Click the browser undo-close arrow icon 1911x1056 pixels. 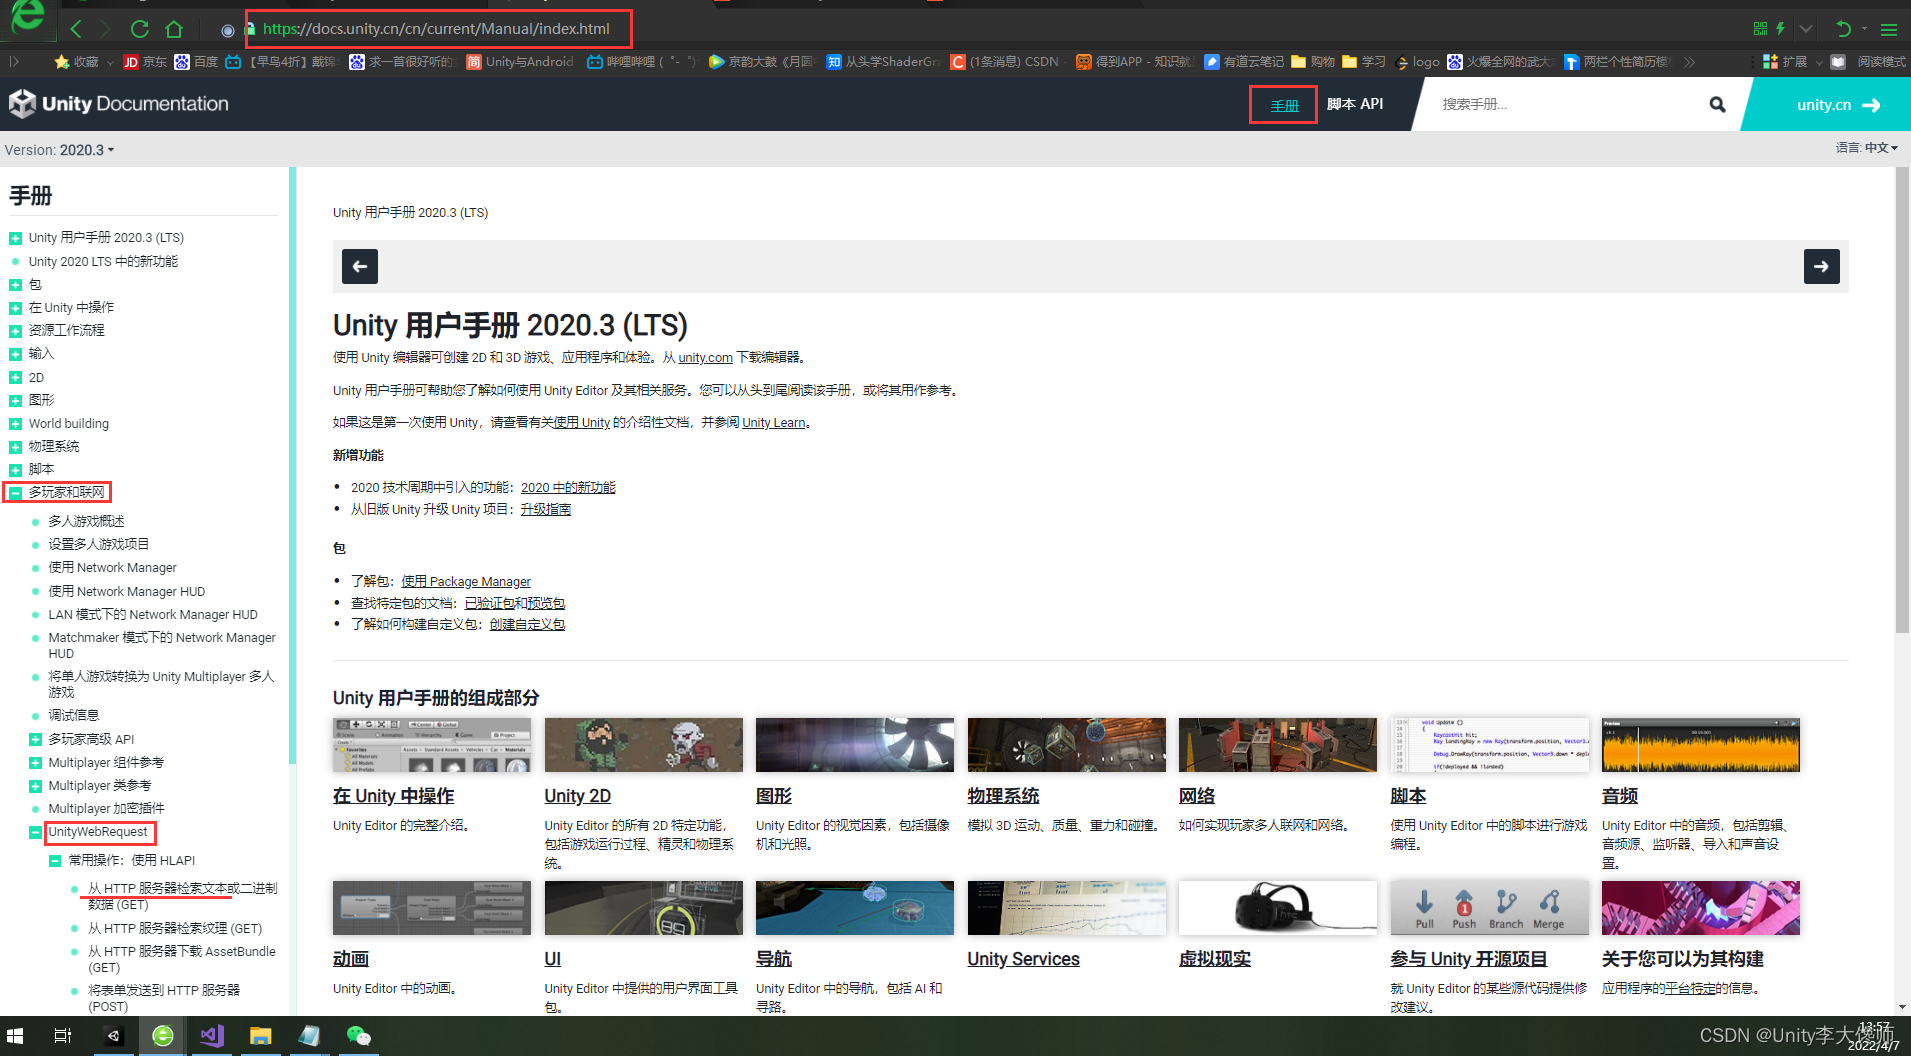tap(1842, 29)
